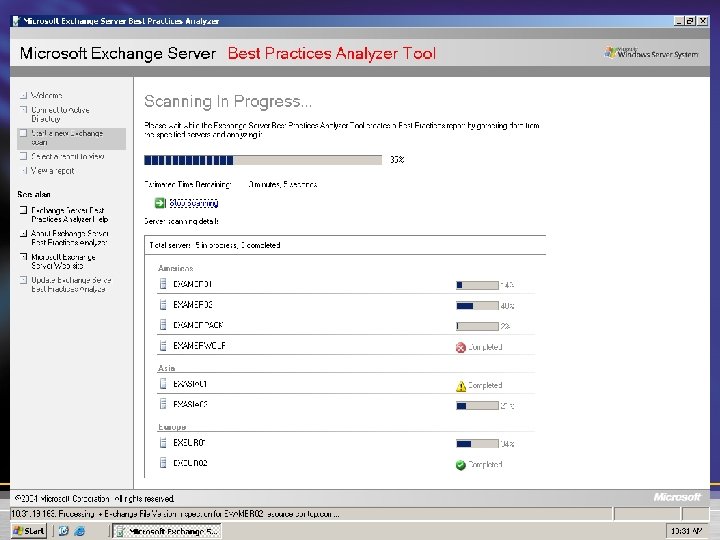The width and height of the screenshot is (720, 540).
Task: Click the yellow warning icon for EXASIA01
Action: point(461,386)
